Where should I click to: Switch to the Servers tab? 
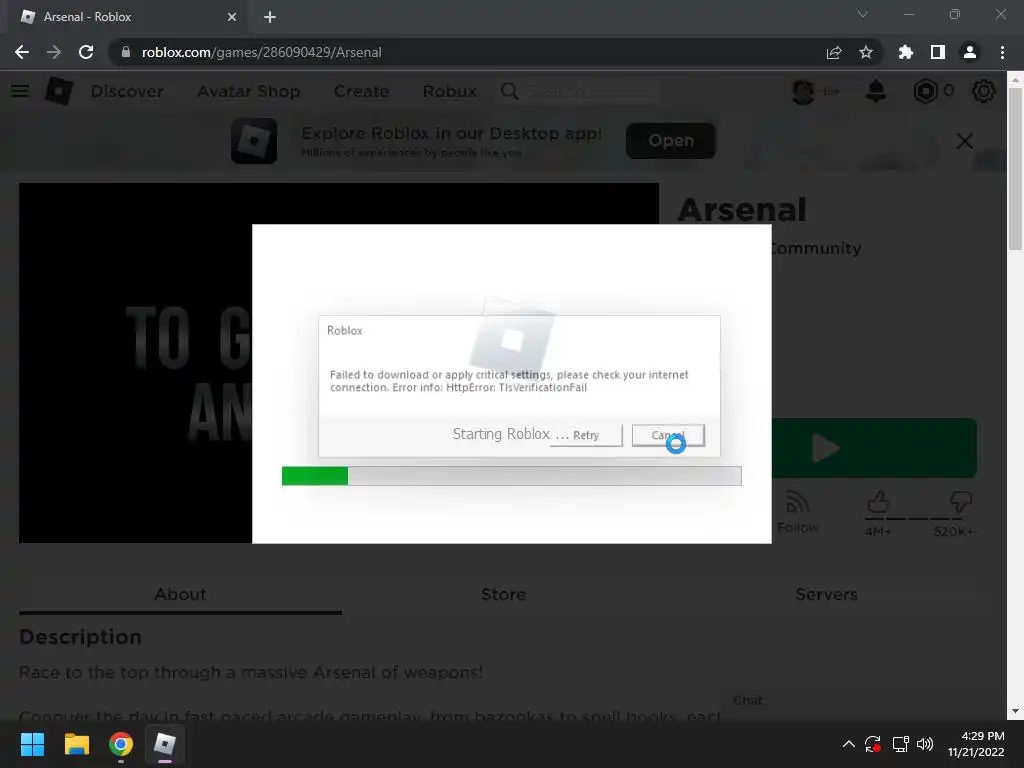click(x=826, y=594)
